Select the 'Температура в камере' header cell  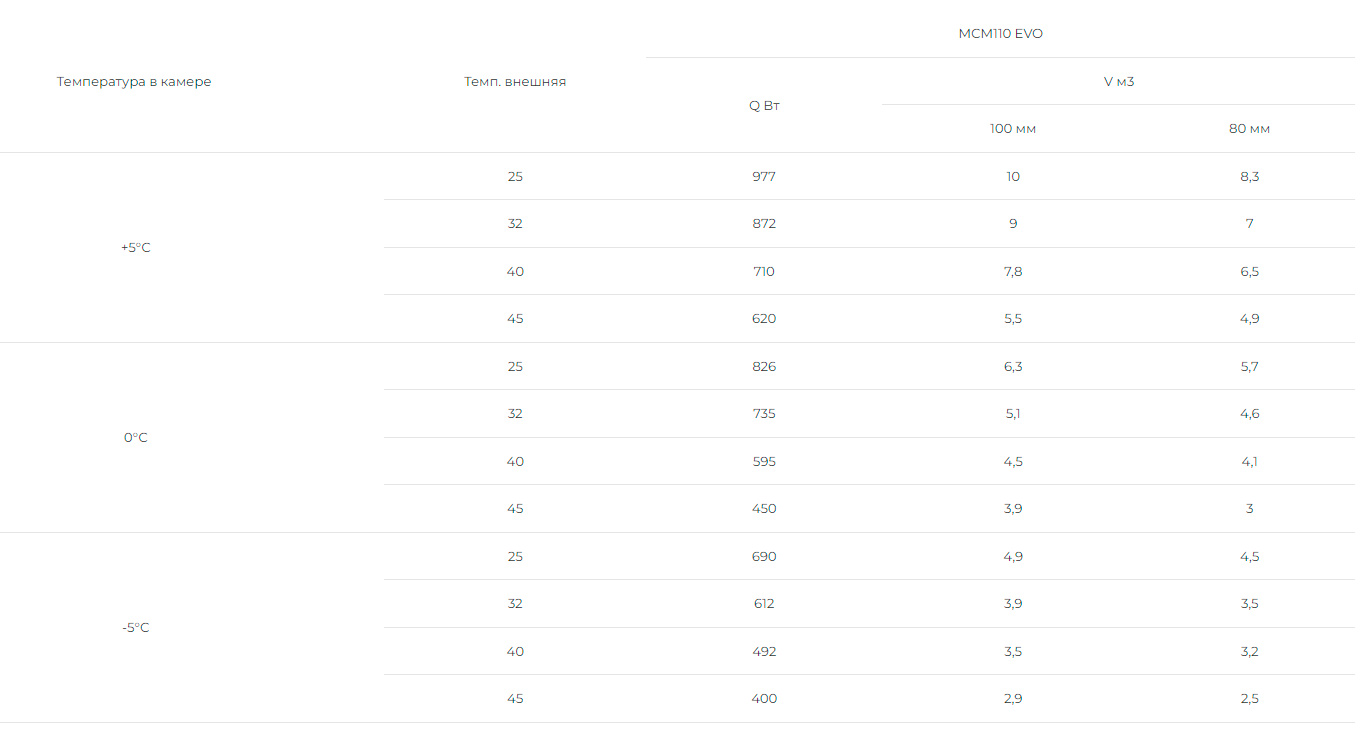[134, 82]
